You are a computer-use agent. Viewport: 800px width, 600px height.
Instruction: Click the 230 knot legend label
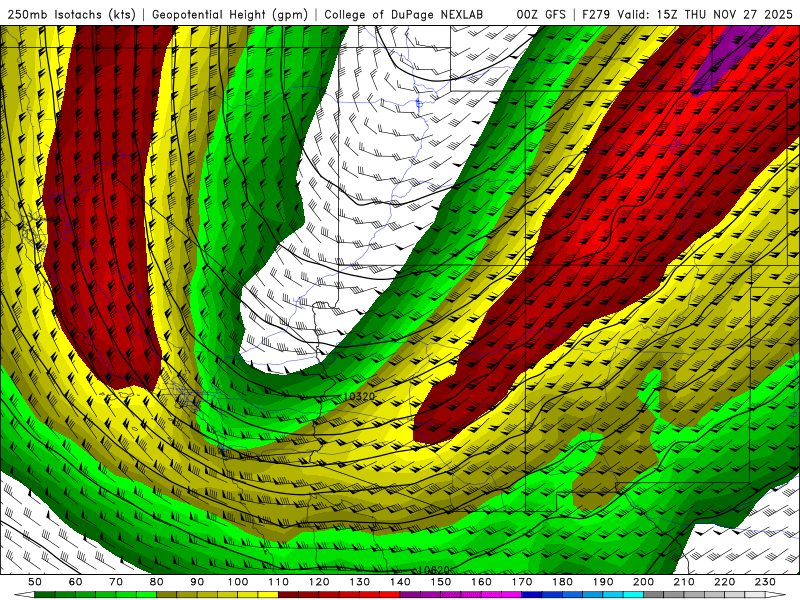pyautogui.click(x=765, y=582)
